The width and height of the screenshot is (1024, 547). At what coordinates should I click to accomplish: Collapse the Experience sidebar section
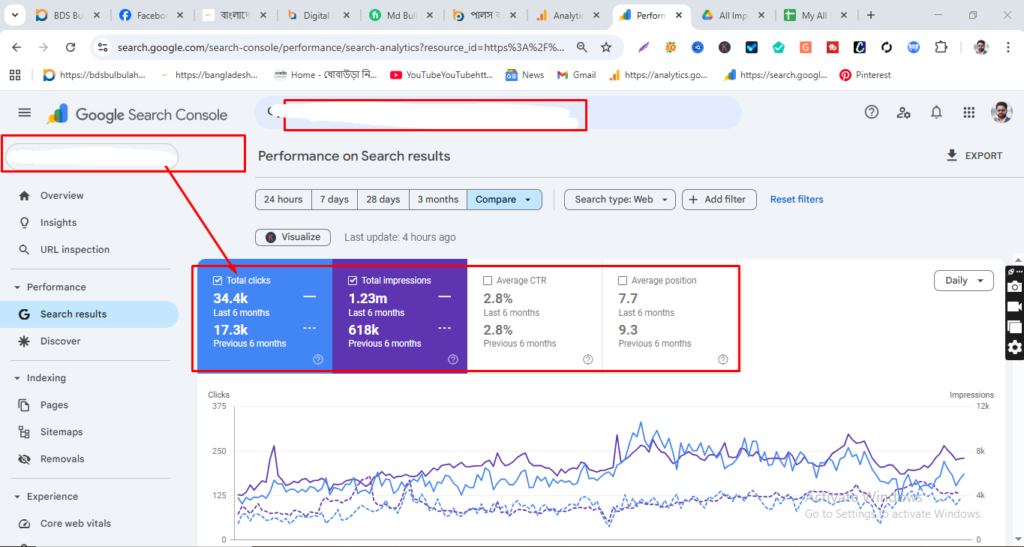tap(17, 497)
